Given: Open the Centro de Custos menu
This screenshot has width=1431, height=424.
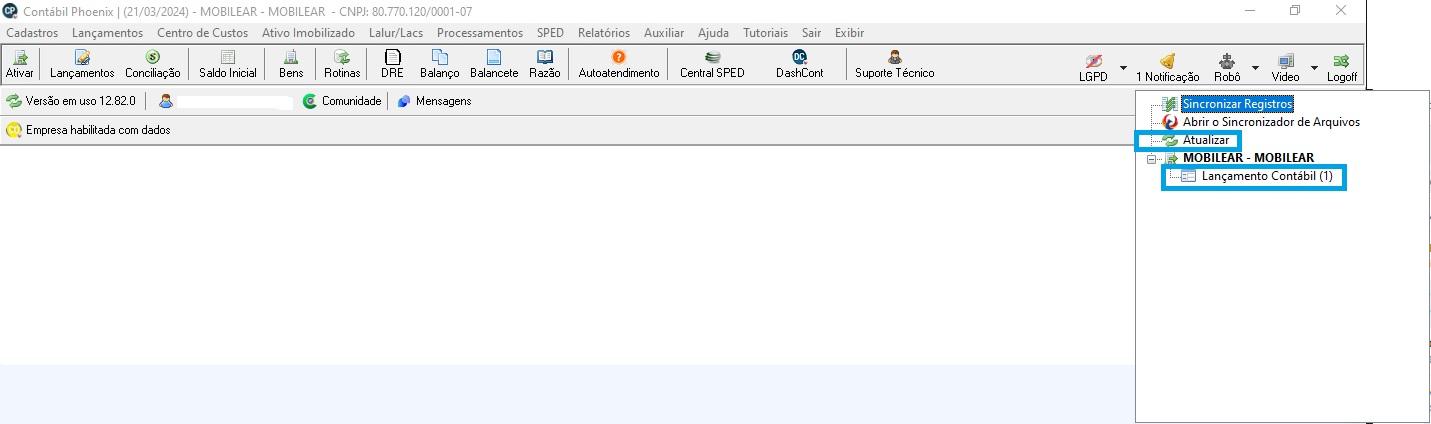Looking at the screenshot, I should click(202, 33).
